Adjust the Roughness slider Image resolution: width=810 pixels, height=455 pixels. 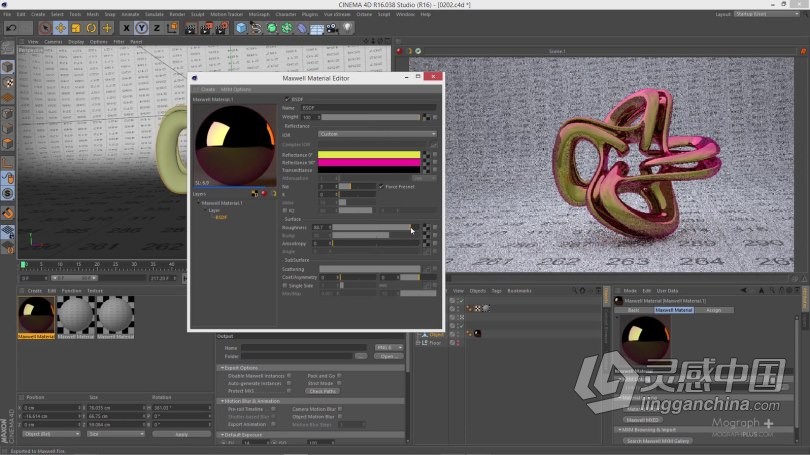click(376, 227)
